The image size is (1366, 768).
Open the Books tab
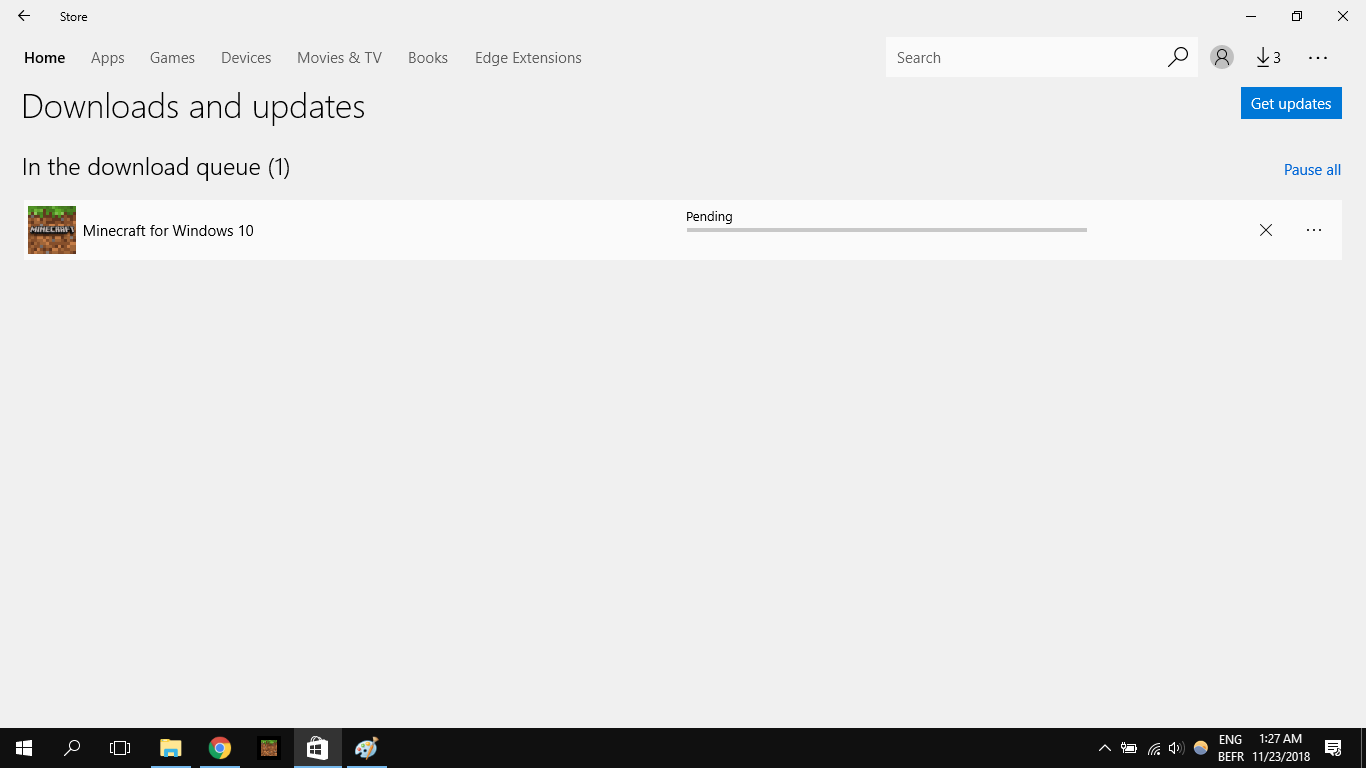[x=428, y=58]
